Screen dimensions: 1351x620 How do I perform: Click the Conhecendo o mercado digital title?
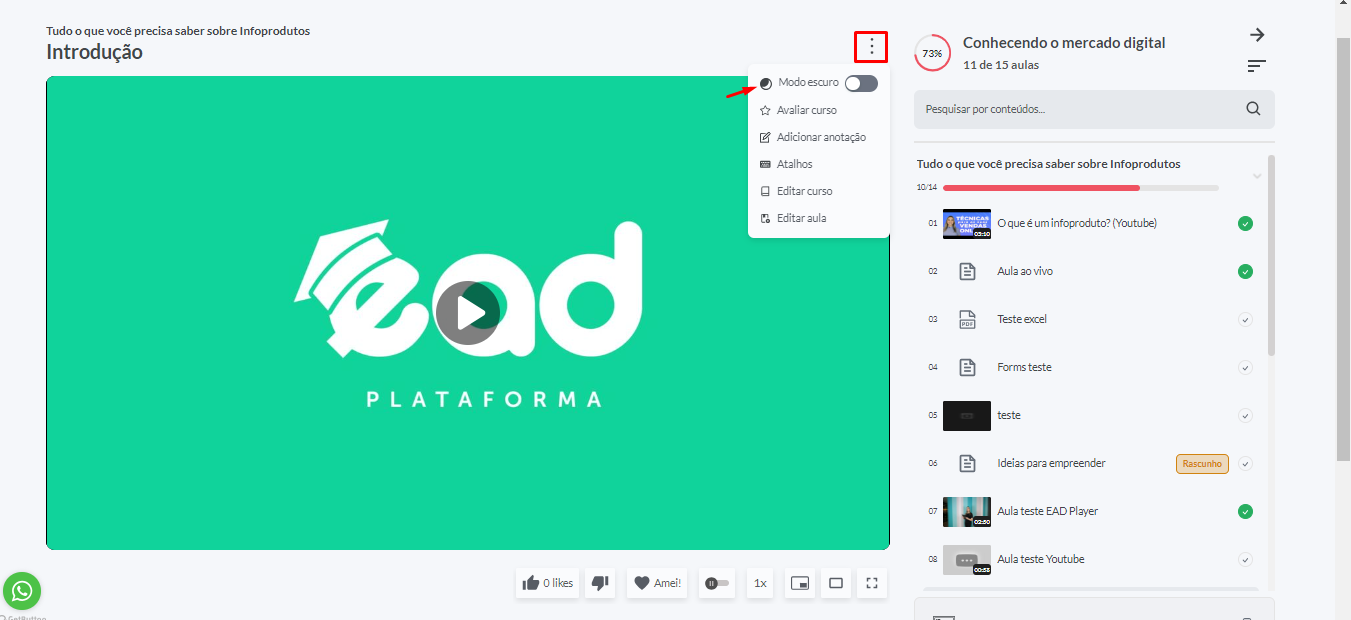coord(1064,43)
